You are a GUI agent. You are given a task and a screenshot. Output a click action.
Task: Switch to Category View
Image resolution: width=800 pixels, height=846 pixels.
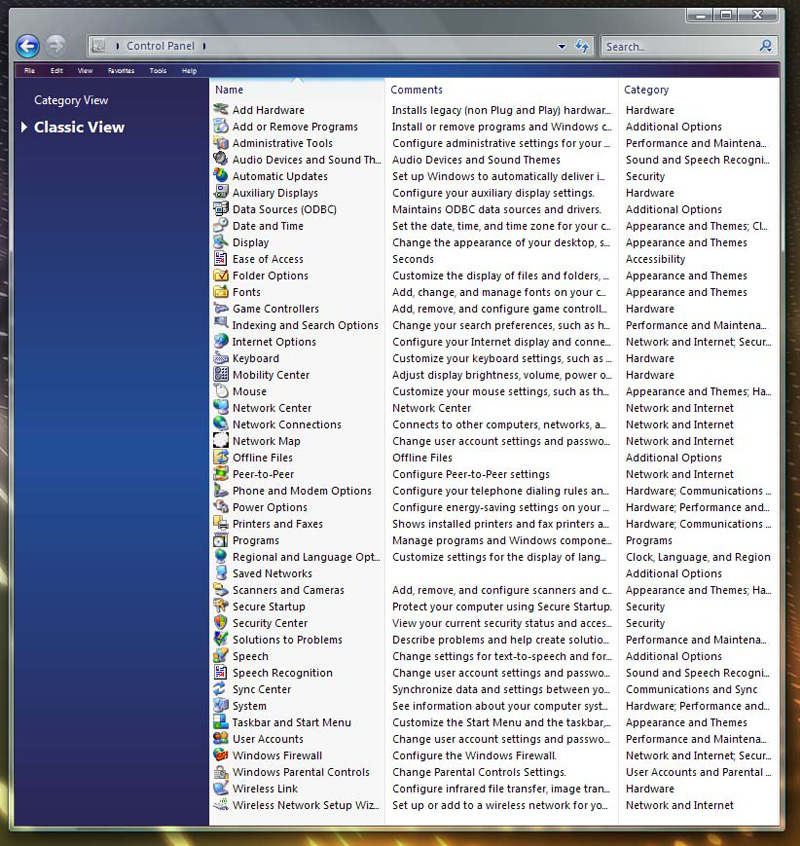point(71,100)
